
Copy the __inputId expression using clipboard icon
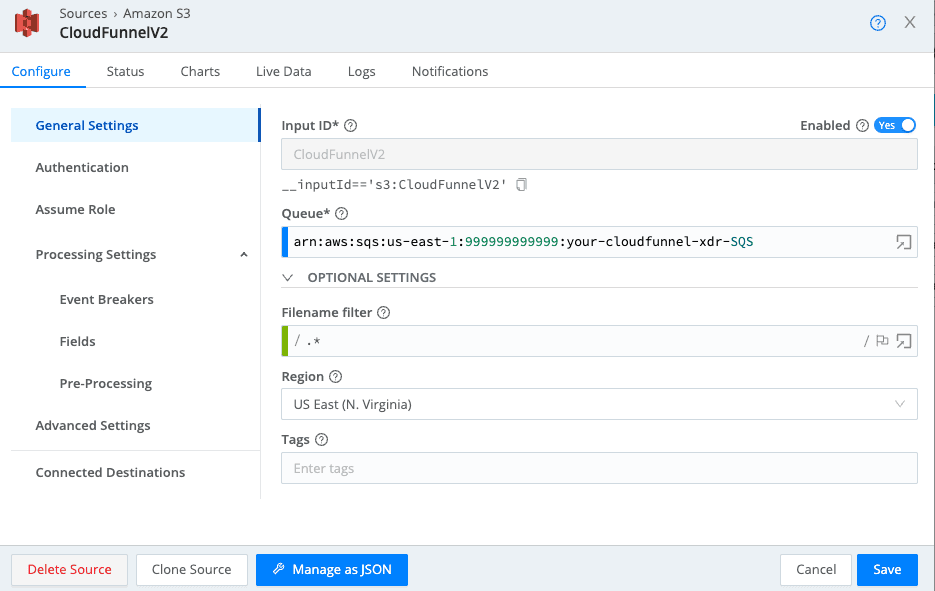[521, 184]
